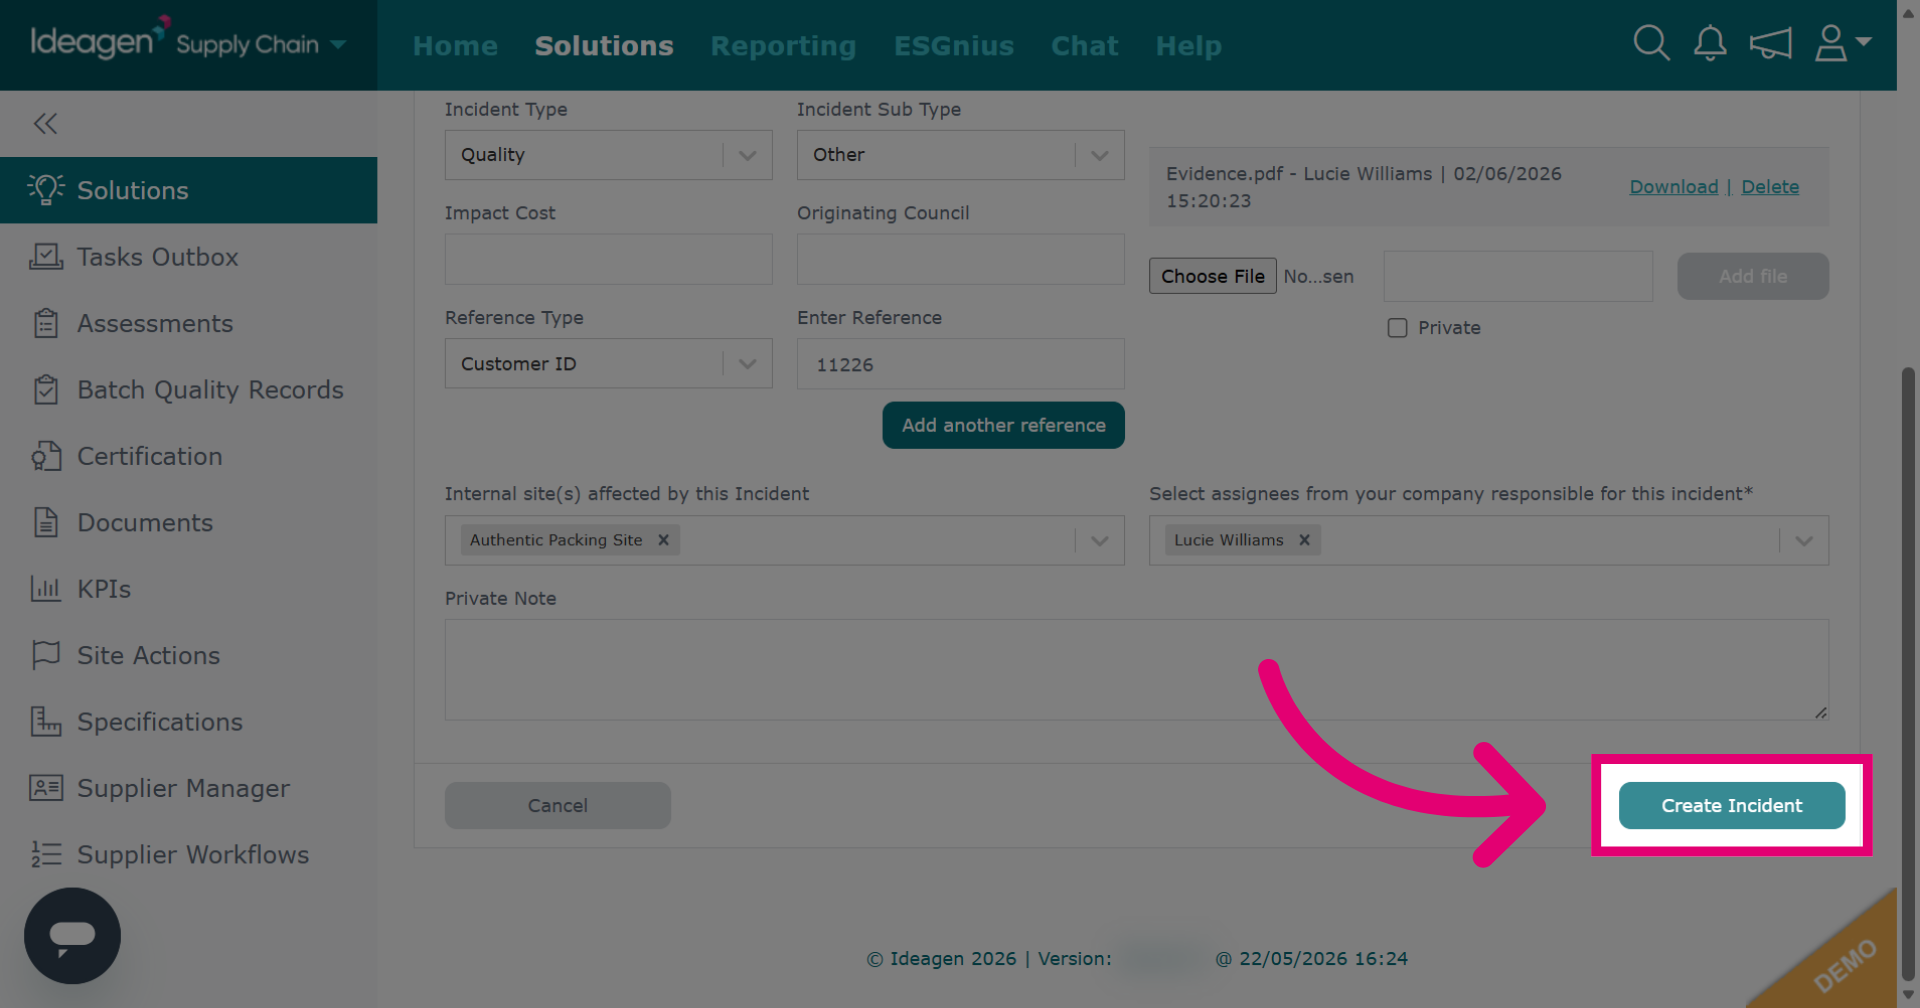Click Enter Reference field with 11226
The height and width of the screenshot is (1008, 1920).
pyautogui.click(x=960, y=364)
